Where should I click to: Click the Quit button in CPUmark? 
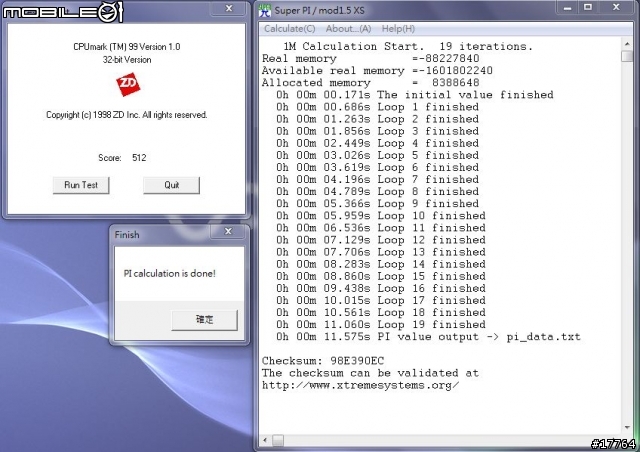(x=171, y=185)
